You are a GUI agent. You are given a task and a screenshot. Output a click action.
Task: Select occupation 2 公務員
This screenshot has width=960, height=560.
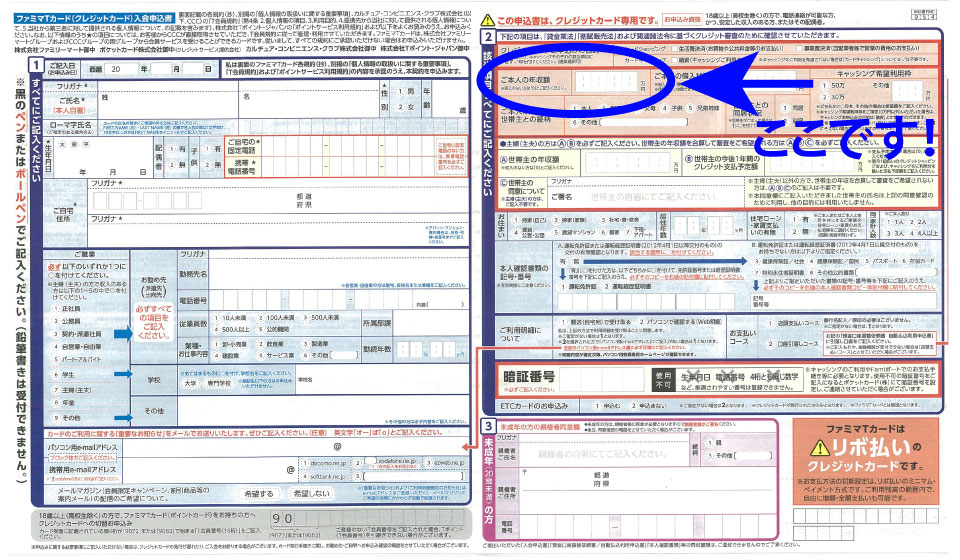click(x=67, y=321)
